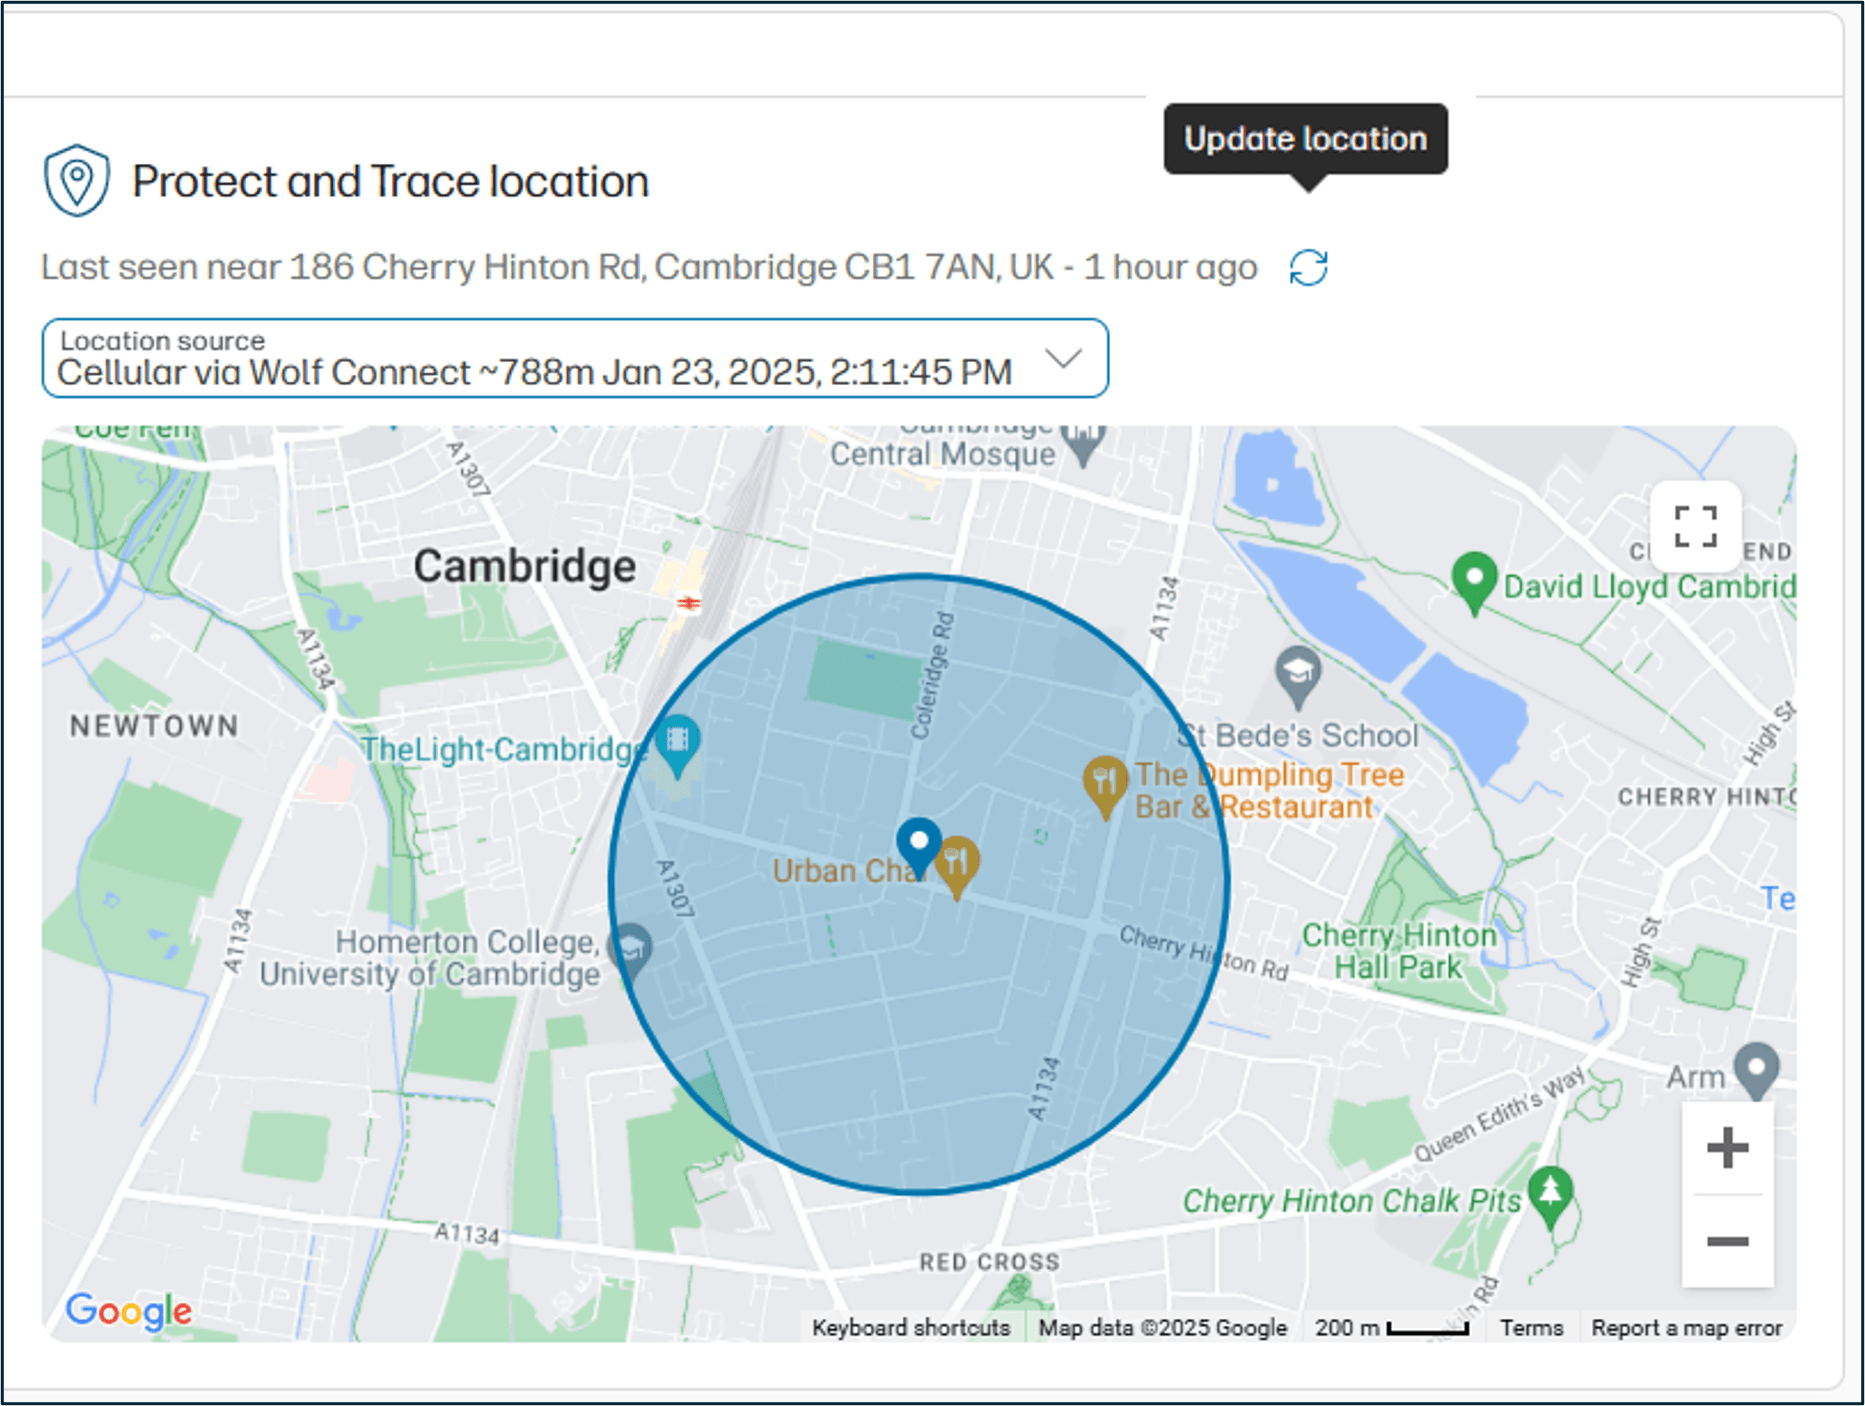Click the Google logo on the map
The height and width of the screenshot is (1406, 1865).
pyautogui.click(x=127, y=1311)
